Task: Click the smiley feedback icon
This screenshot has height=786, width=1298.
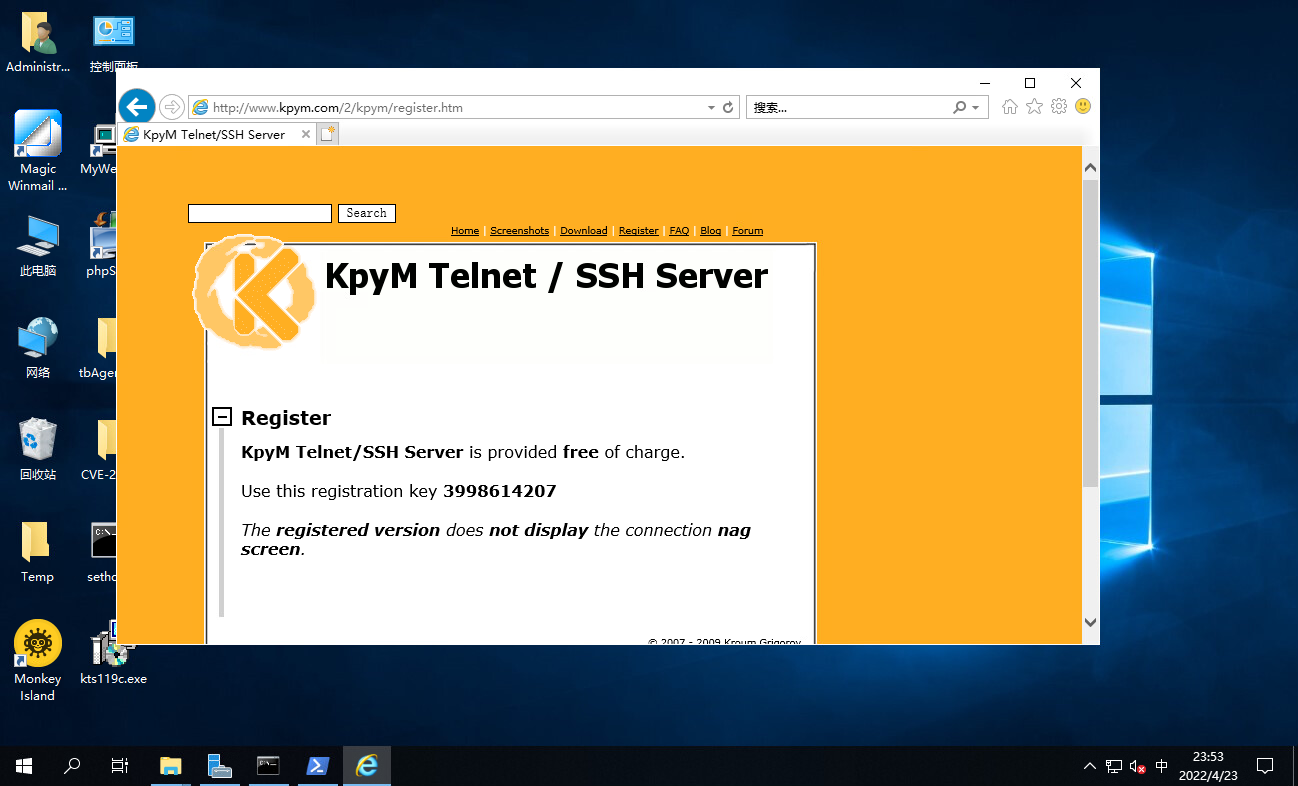Action: pyautogui.click(x=1083, y=106)
